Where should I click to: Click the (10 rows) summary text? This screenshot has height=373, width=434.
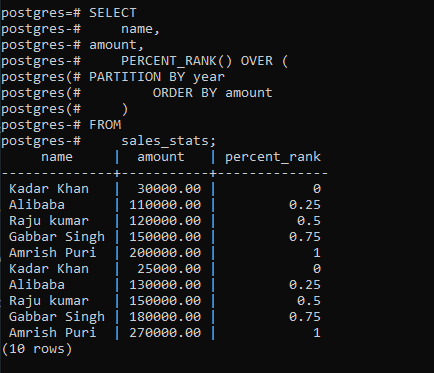click(x=37, y=349)
